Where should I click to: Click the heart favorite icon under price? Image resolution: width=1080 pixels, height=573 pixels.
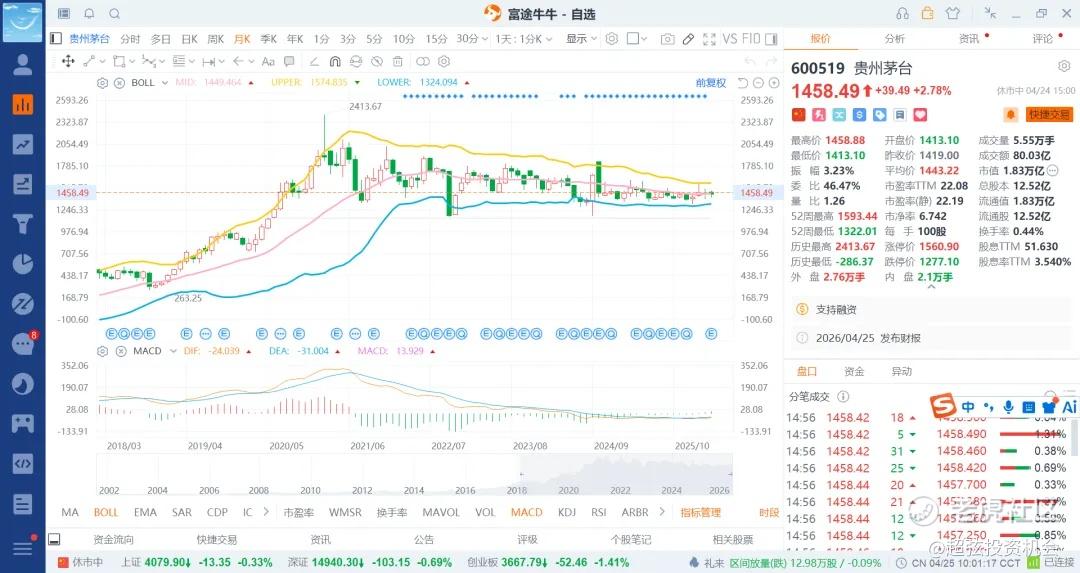[920, 114]
